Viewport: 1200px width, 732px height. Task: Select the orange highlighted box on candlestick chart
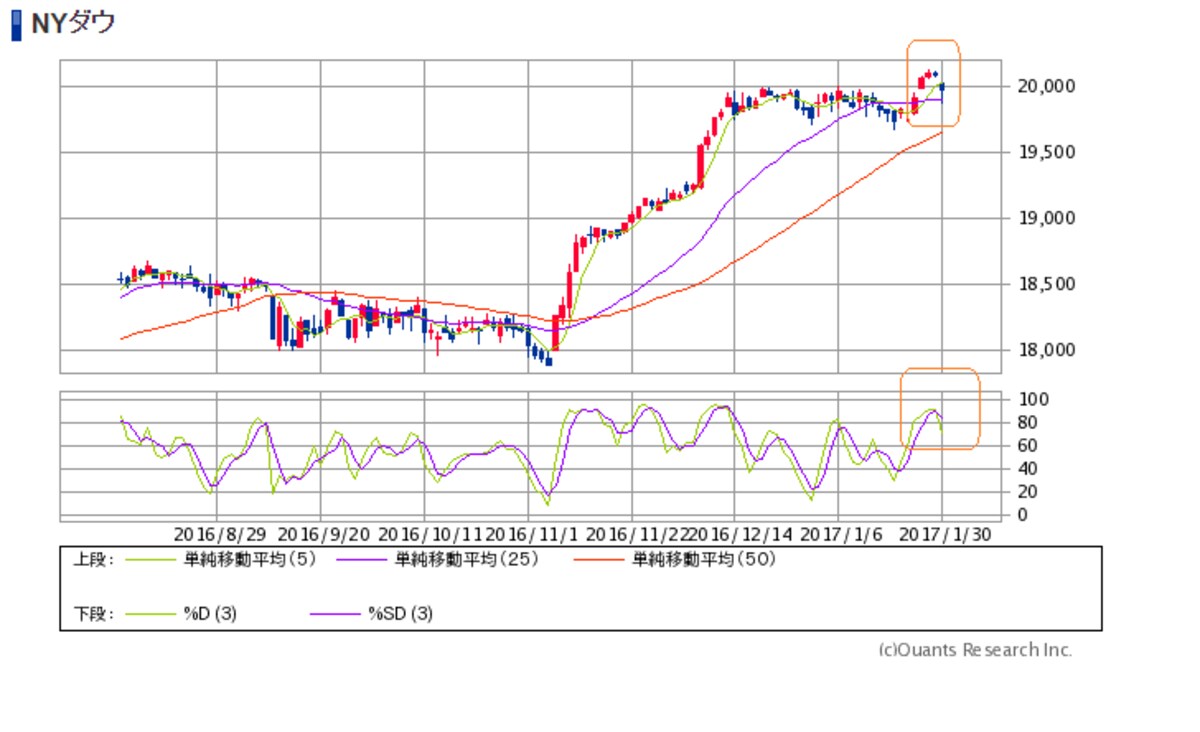(x=933, y=83)
